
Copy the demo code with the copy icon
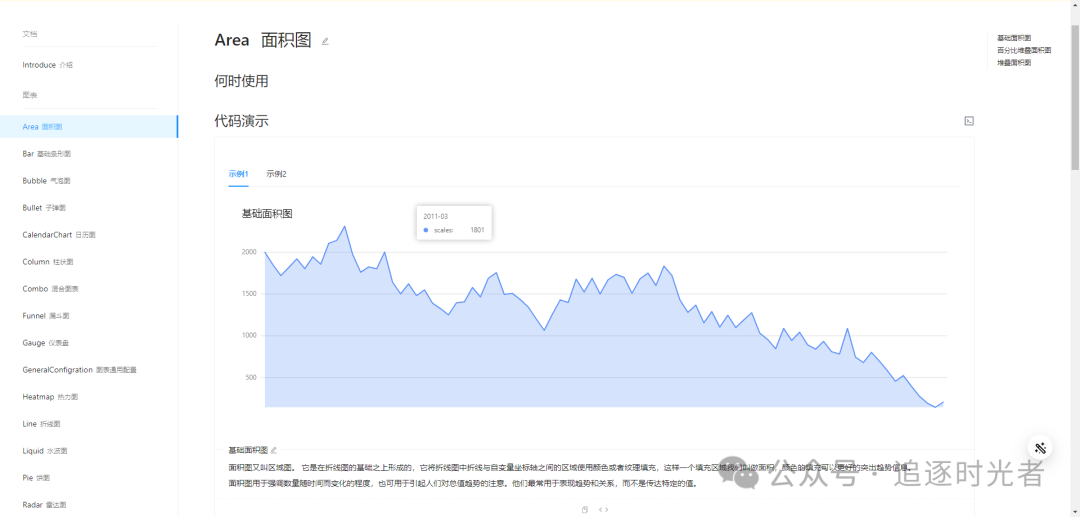pos(585,509)
